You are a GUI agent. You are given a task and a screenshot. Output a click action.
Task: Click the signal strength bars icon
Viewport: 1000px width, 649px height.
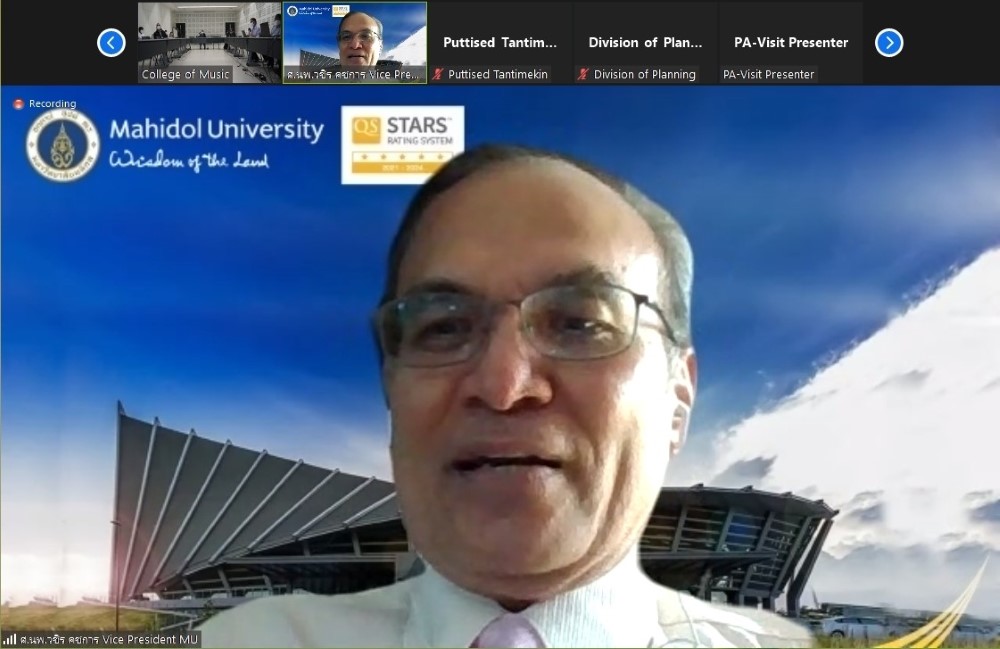[x=10, y=639]
